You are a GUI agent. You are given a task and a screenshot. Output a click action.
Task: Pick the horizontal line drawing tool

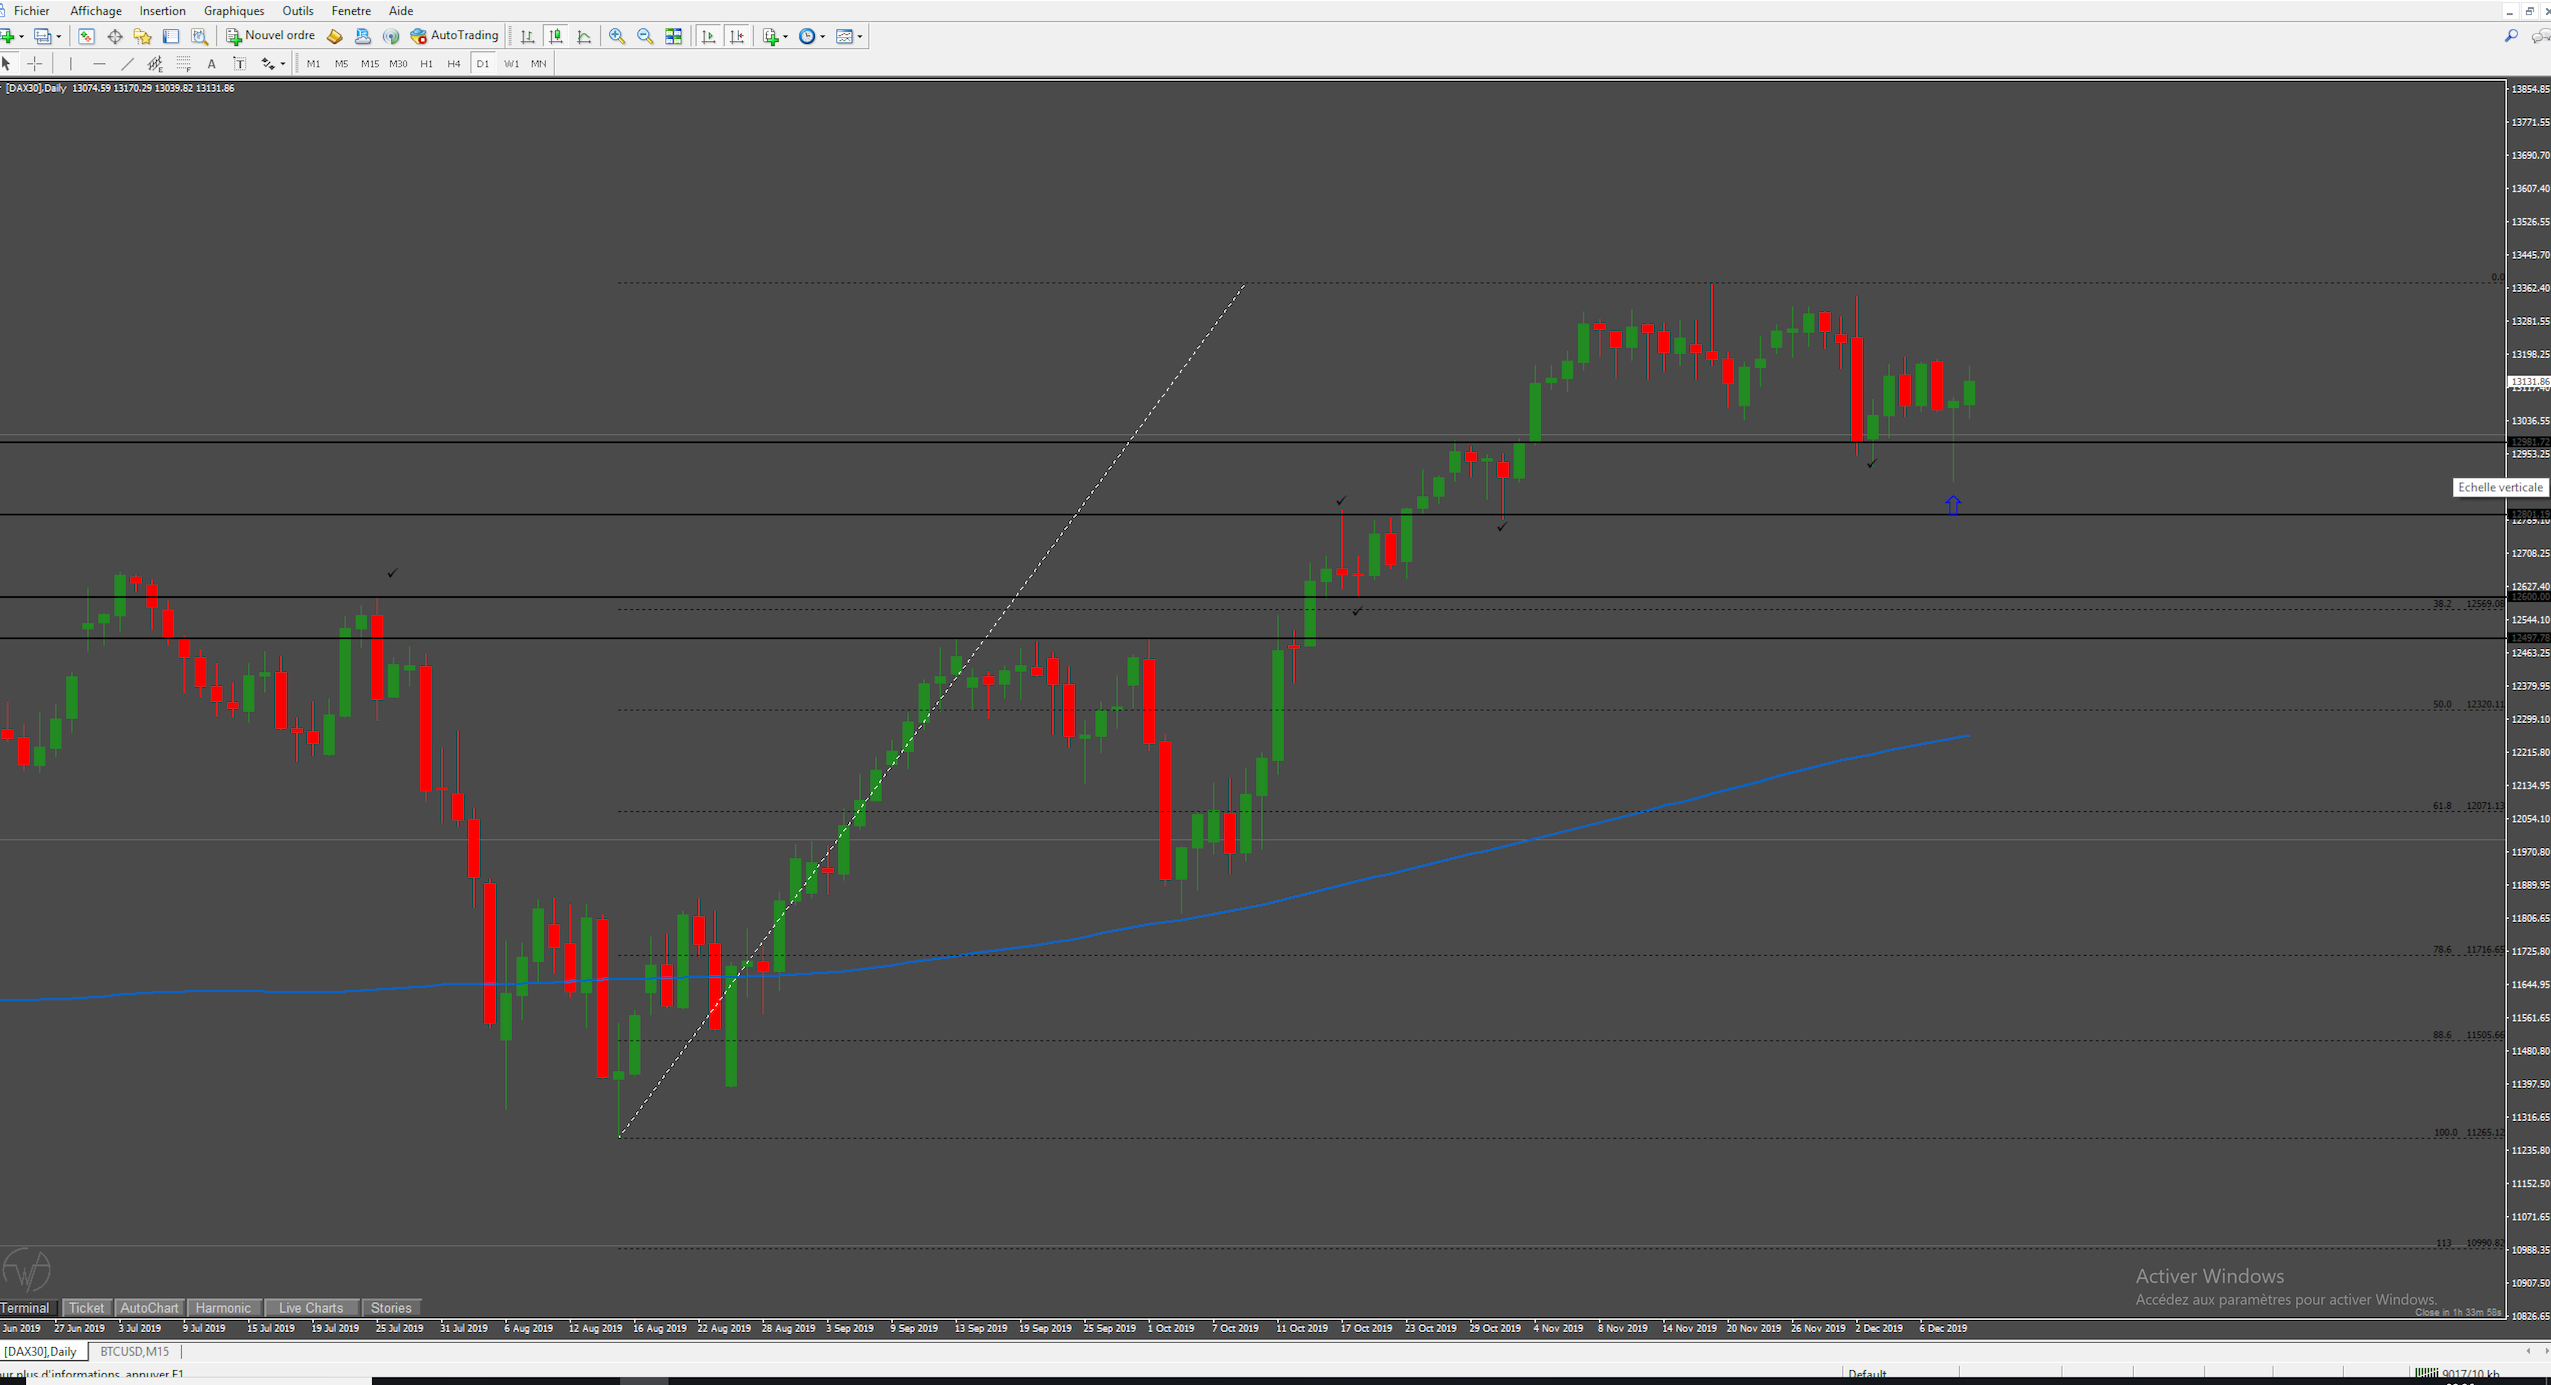pyautogui.click(x=99, y=64)
